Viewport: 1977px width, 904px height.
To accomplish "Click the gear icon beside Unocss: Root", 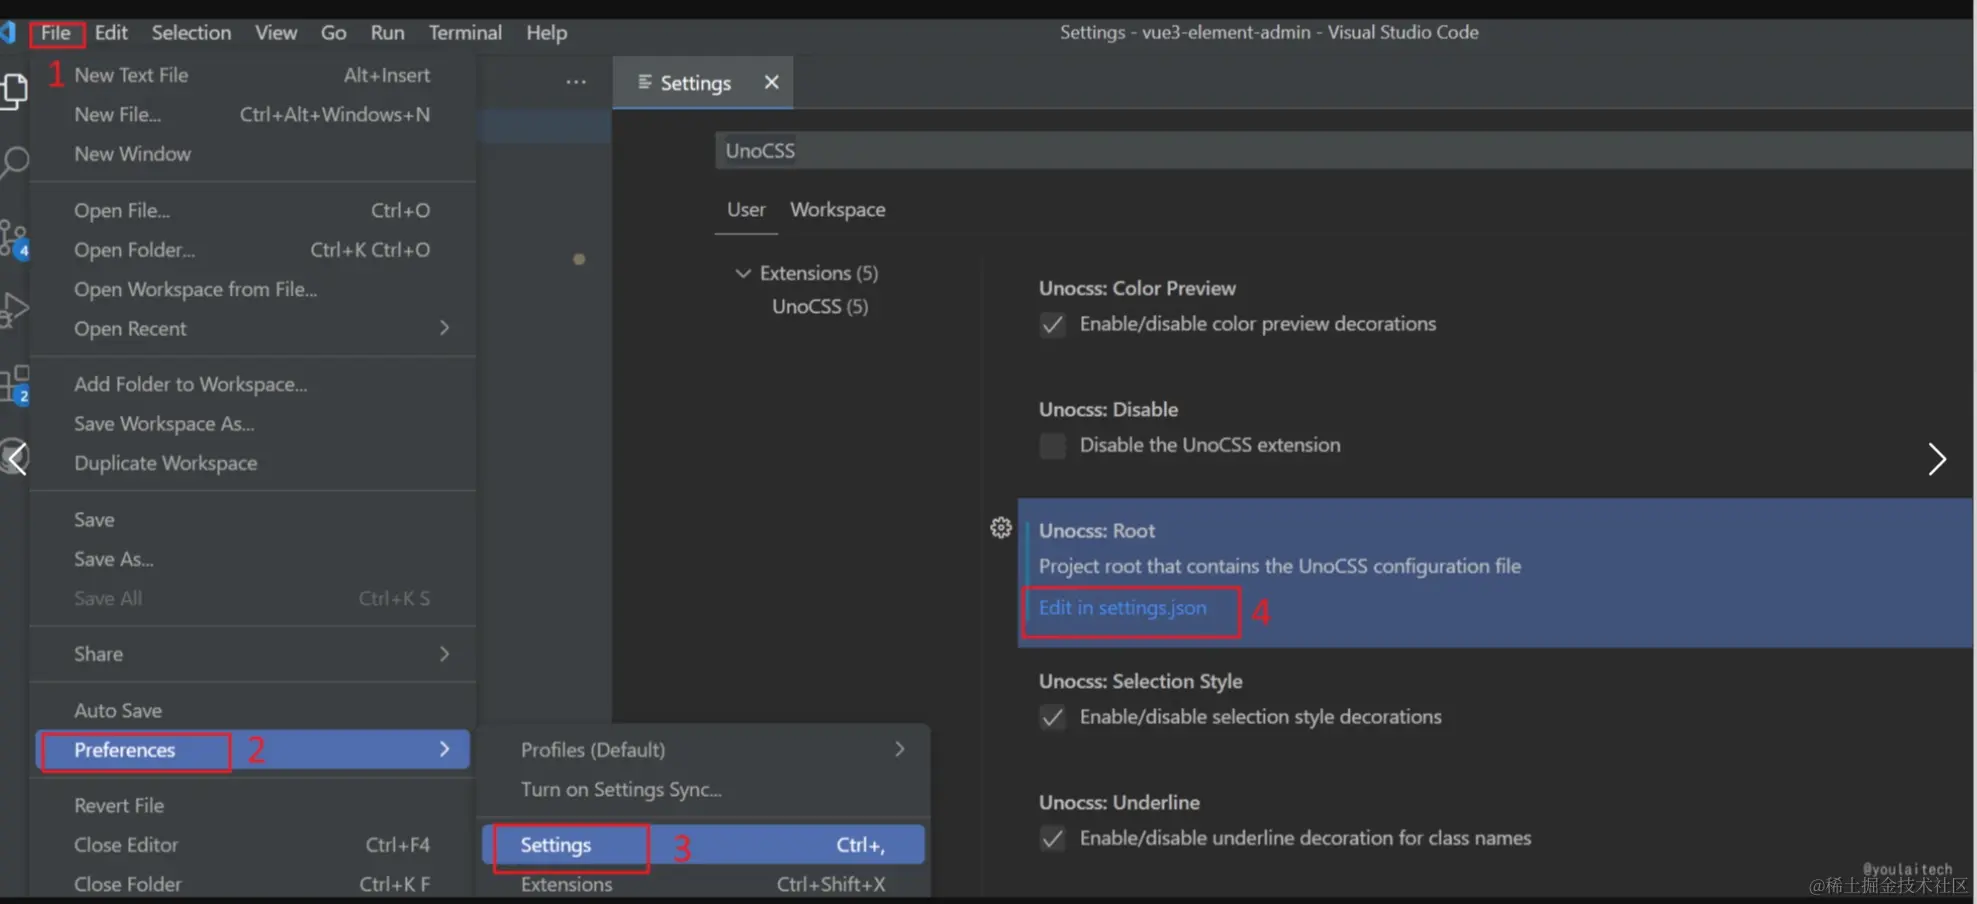I will pyautogui.click(x=1001, y=528).
